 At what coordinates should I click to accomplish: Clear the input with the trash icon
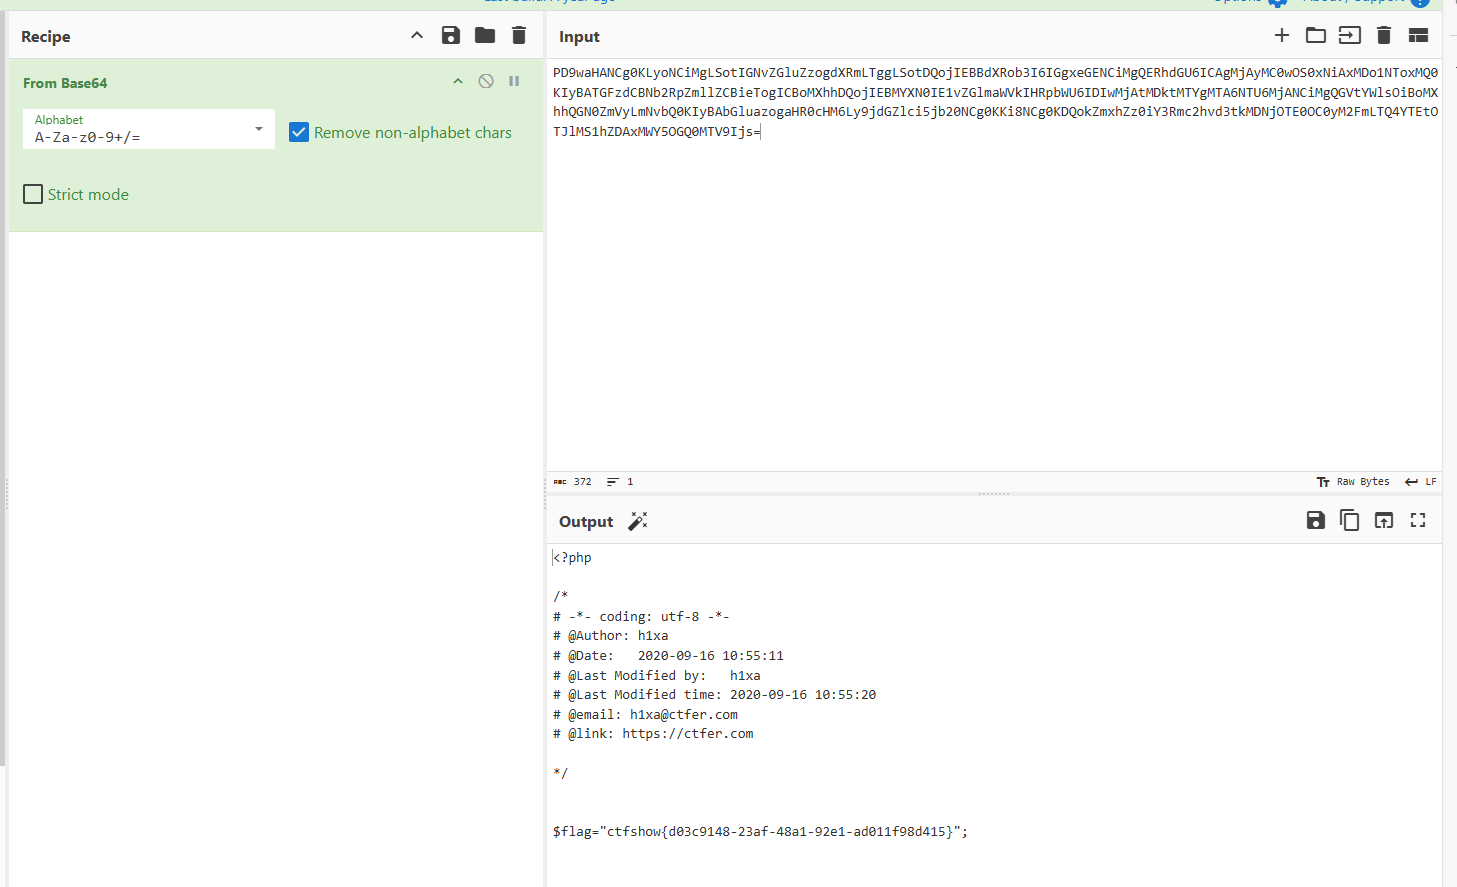(x=1384, y=36)
